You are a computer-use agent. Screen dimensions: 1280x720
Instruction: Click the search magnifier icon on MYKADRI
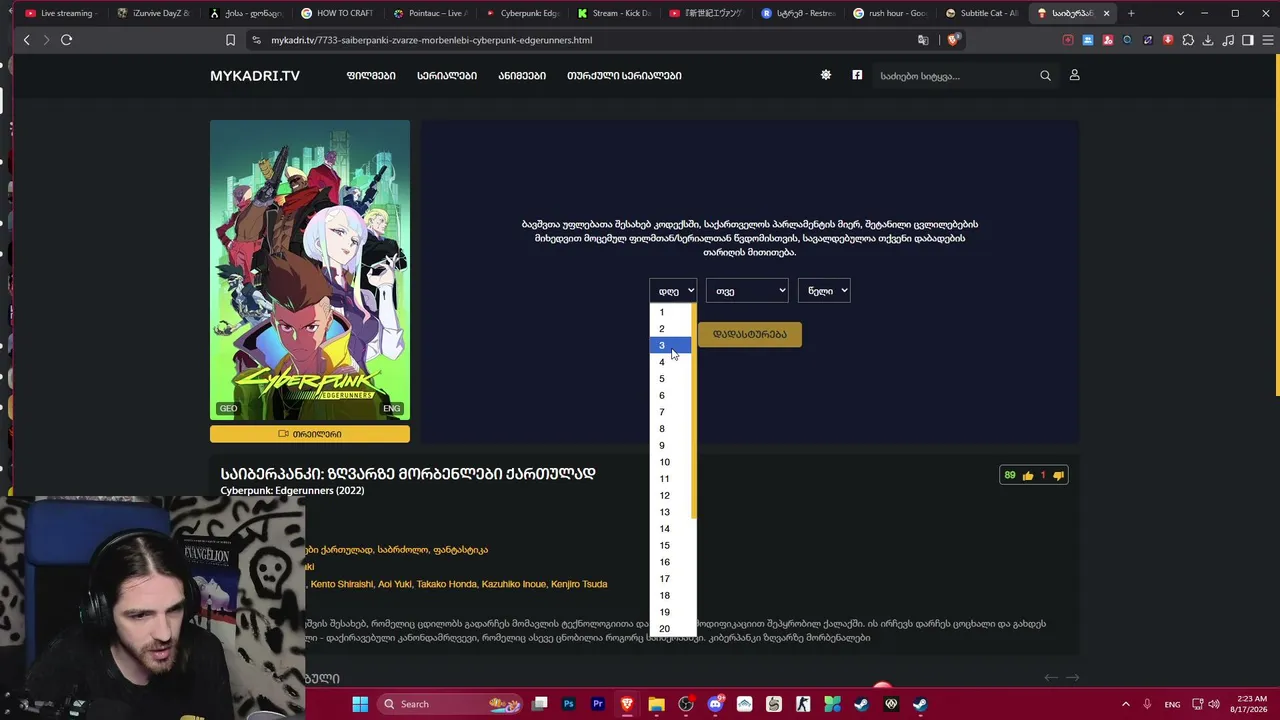point(1045,76)
